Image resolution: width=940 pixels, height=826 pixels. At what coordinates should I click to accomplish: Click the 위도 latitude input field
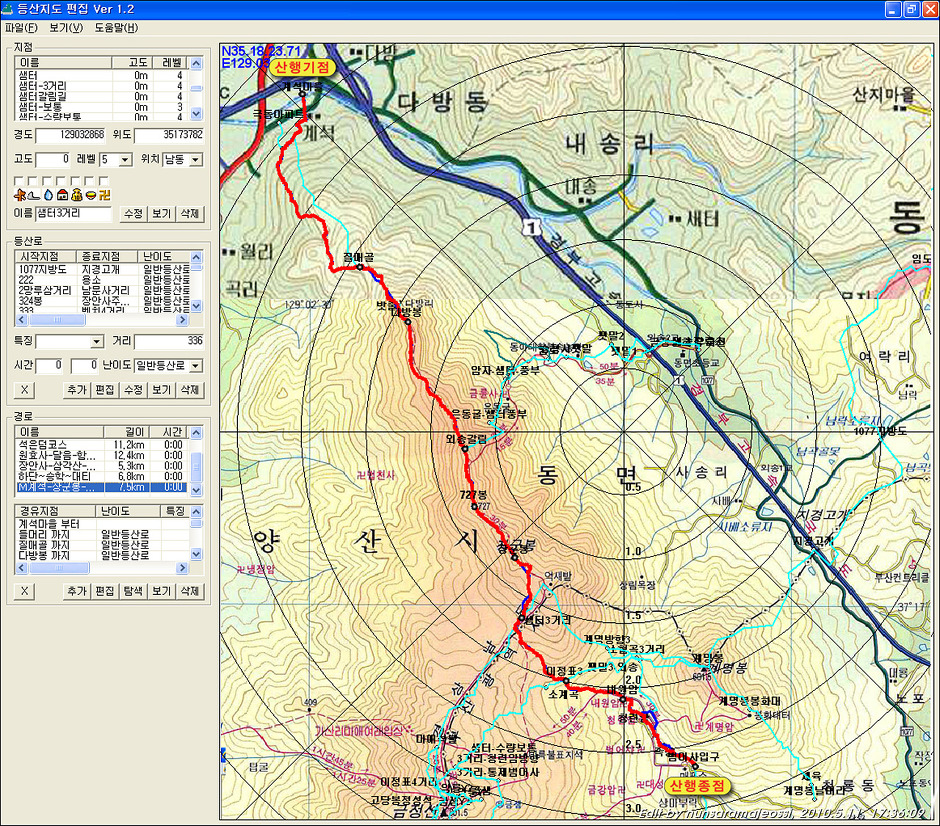(169, 135)
